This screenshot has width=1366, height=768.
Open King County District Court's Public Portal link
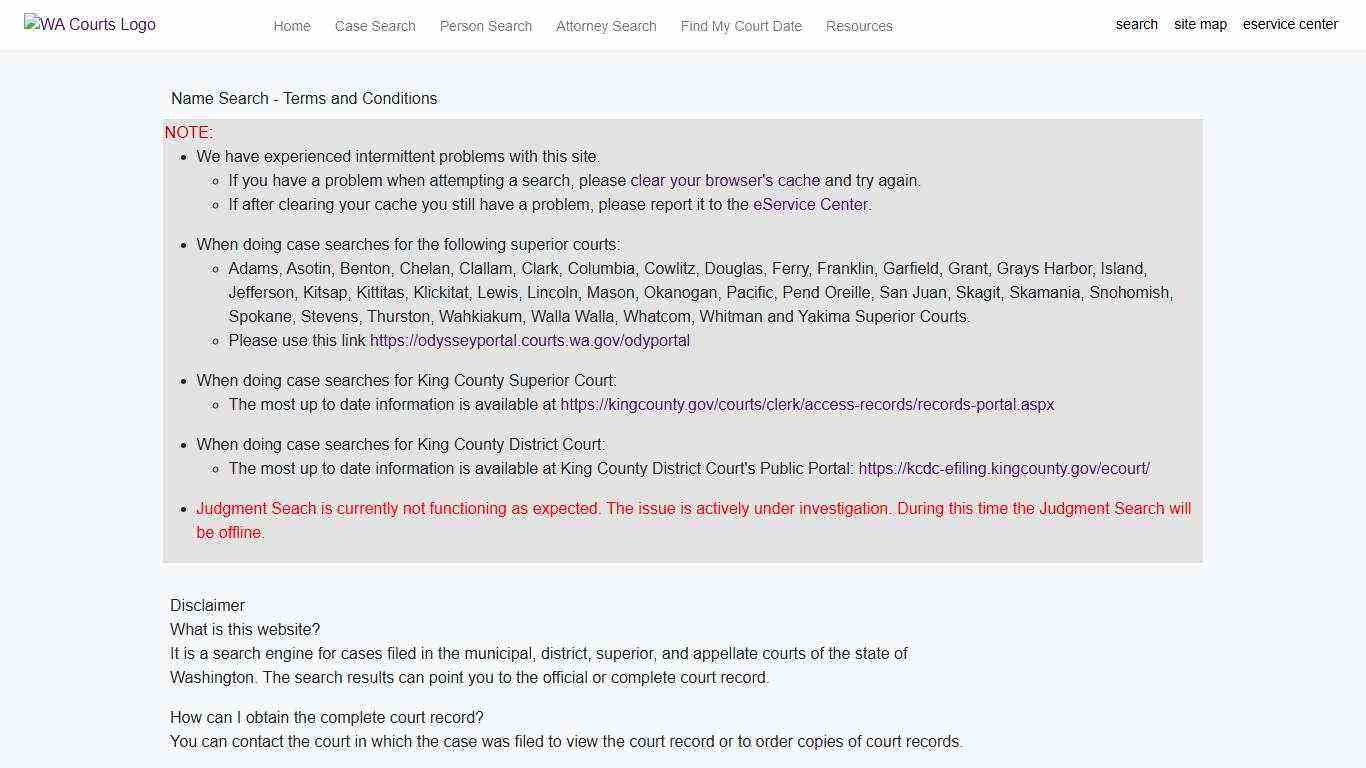coord(1004,468)
